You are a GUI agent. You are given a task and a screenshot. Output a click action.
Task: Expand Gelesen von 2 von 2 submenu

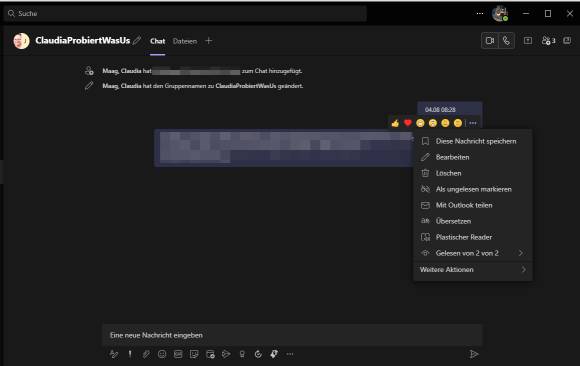pos(473,253)
